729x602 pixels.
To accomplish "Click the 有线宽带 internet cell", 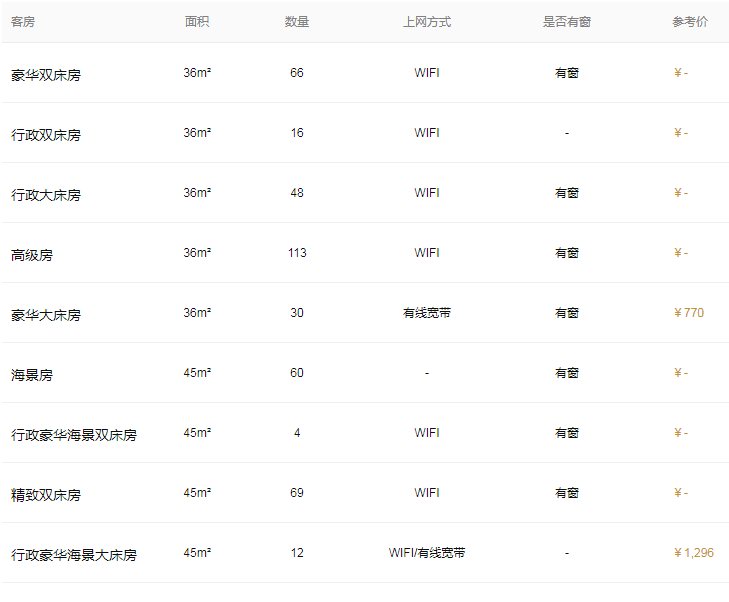I will pos(427,313).
